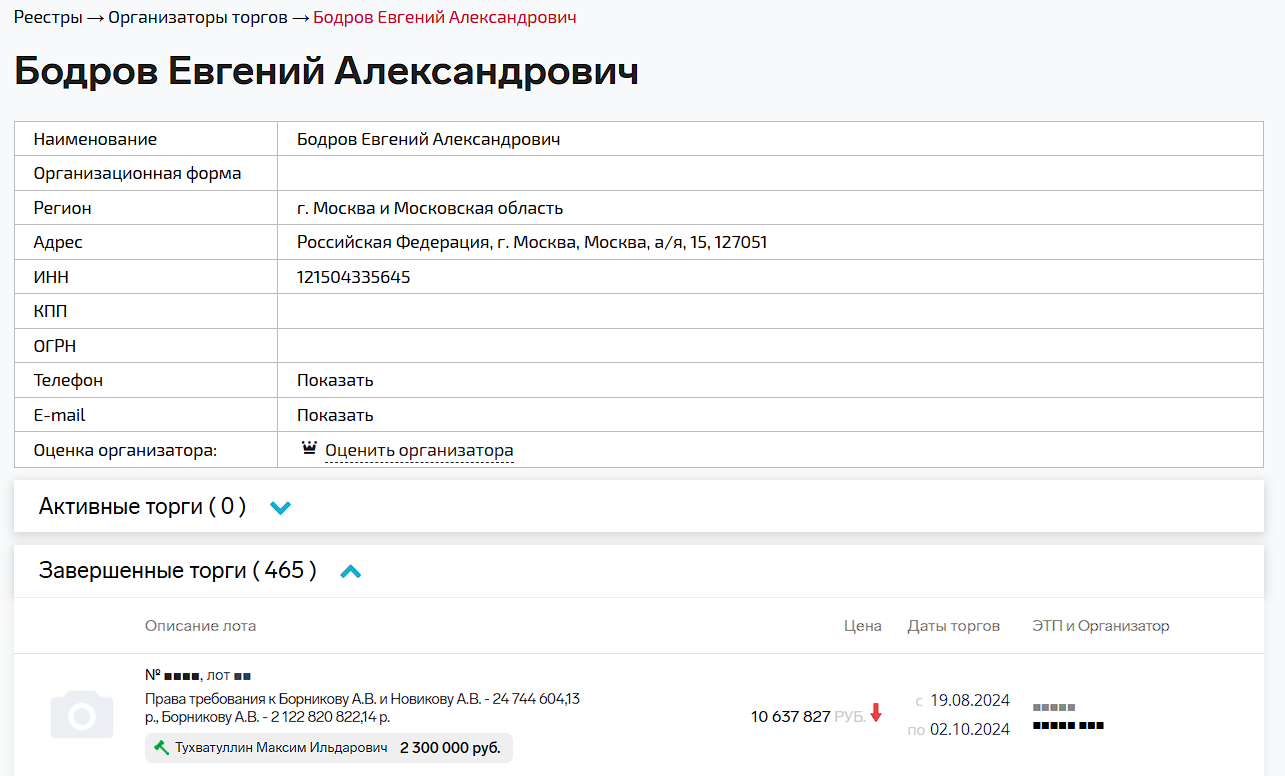Select the Наименование value Бодров Евгений Александрович
This screenshot has height=776, width=1285.
428,139
